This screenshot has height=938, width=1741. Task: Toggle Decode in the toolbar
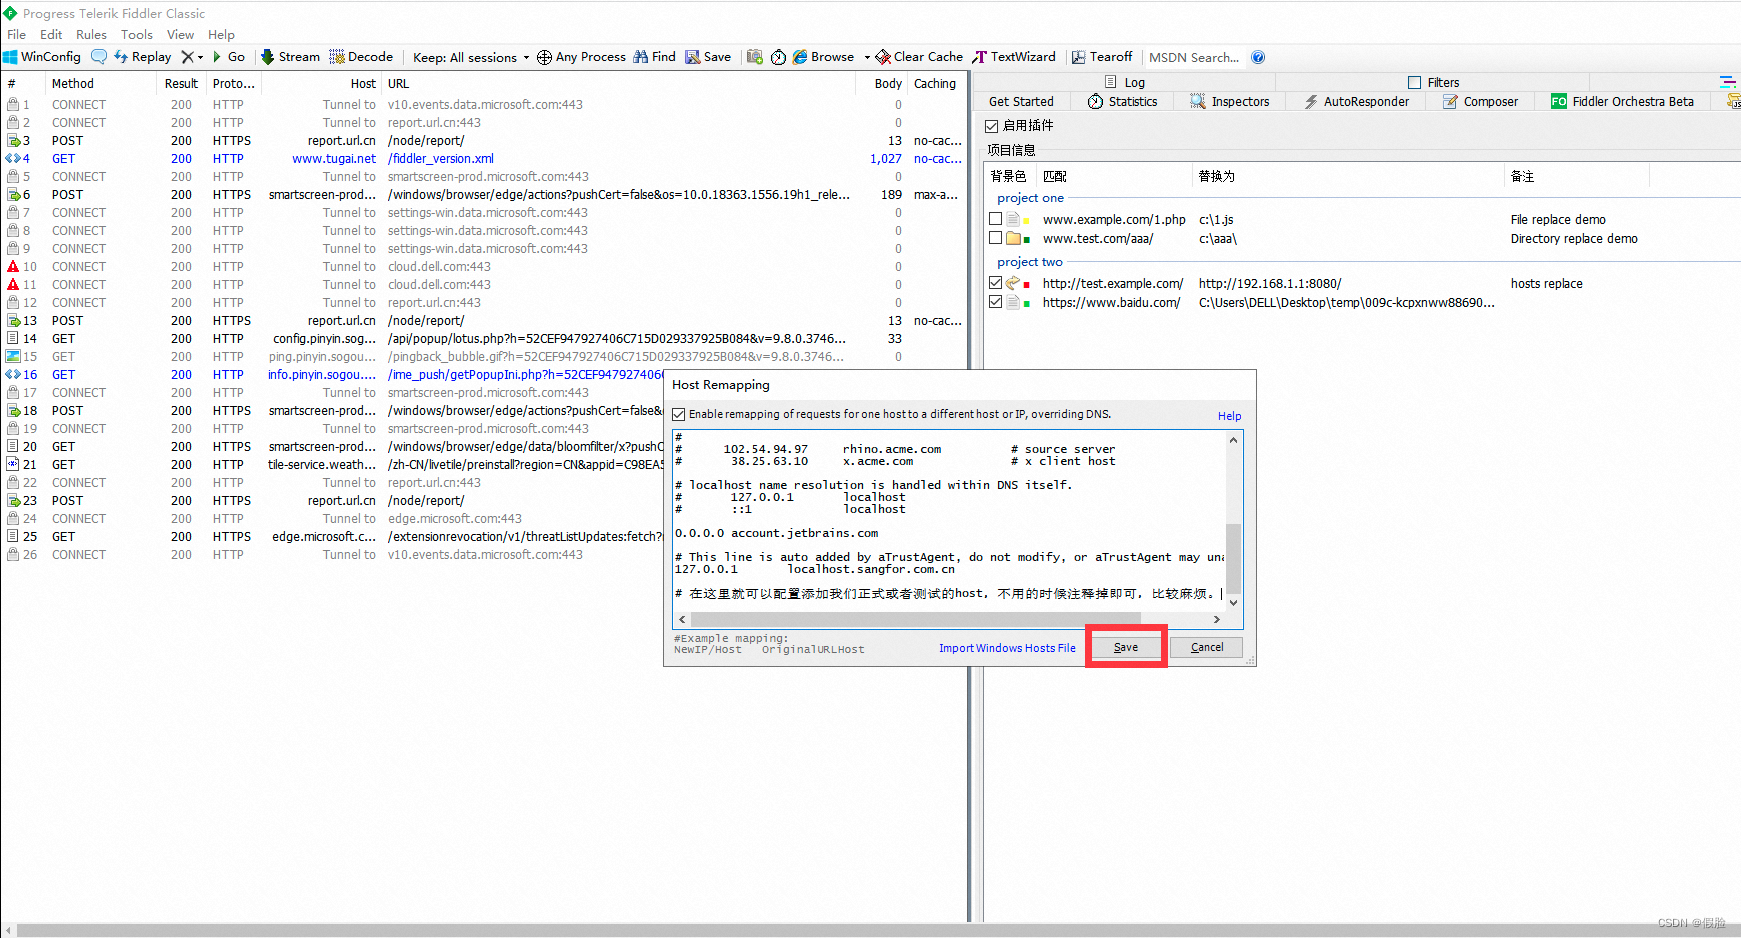pos(361,57)
